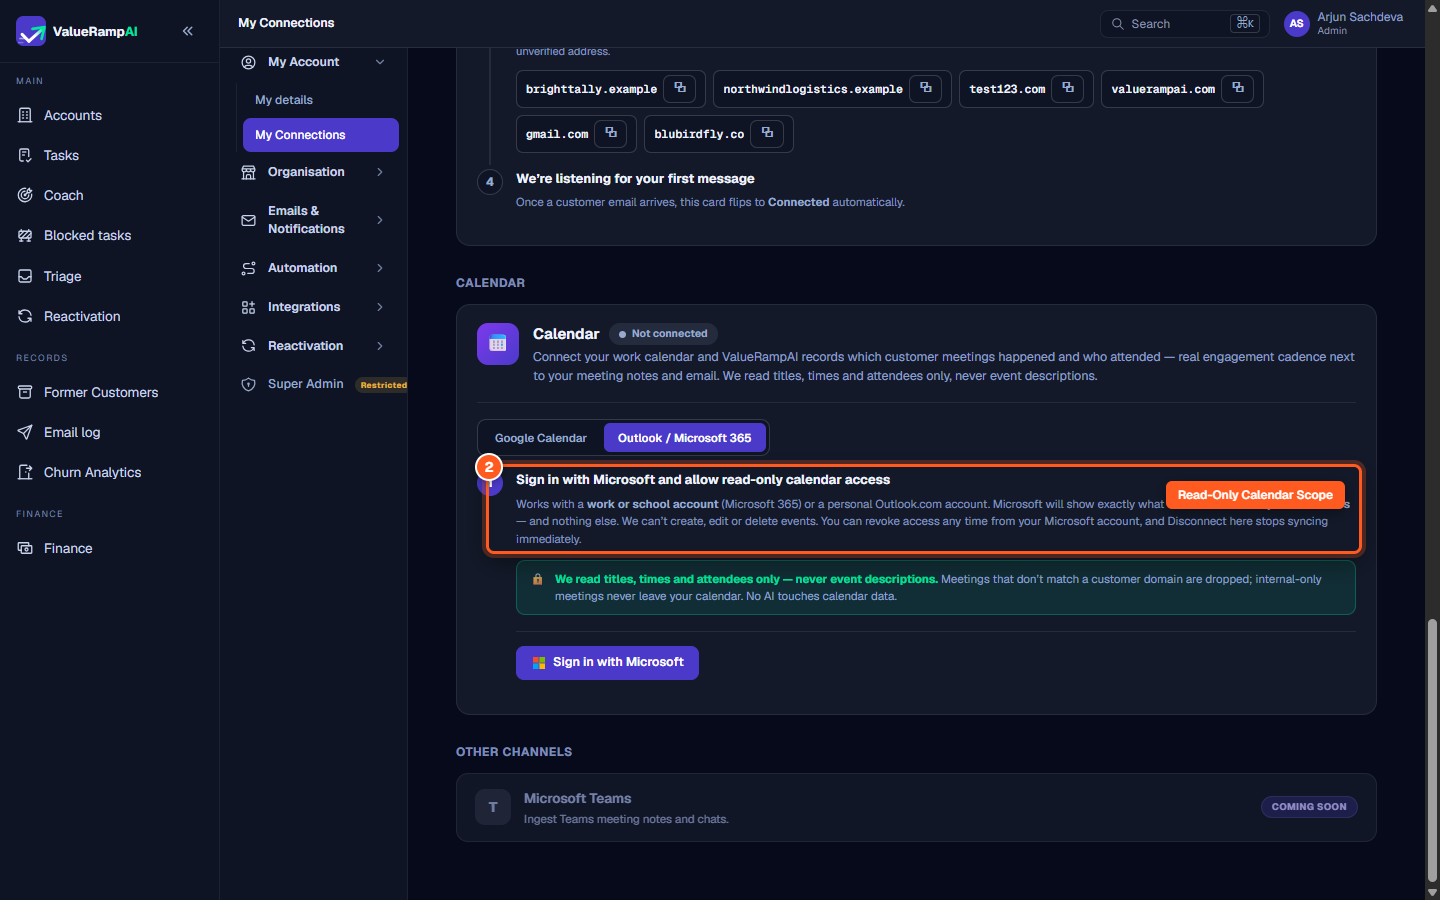Click the Churn Analytics icon
The height and width of the screenshot is (900, 1440).
pyautogui.click(x=25, y=472)
